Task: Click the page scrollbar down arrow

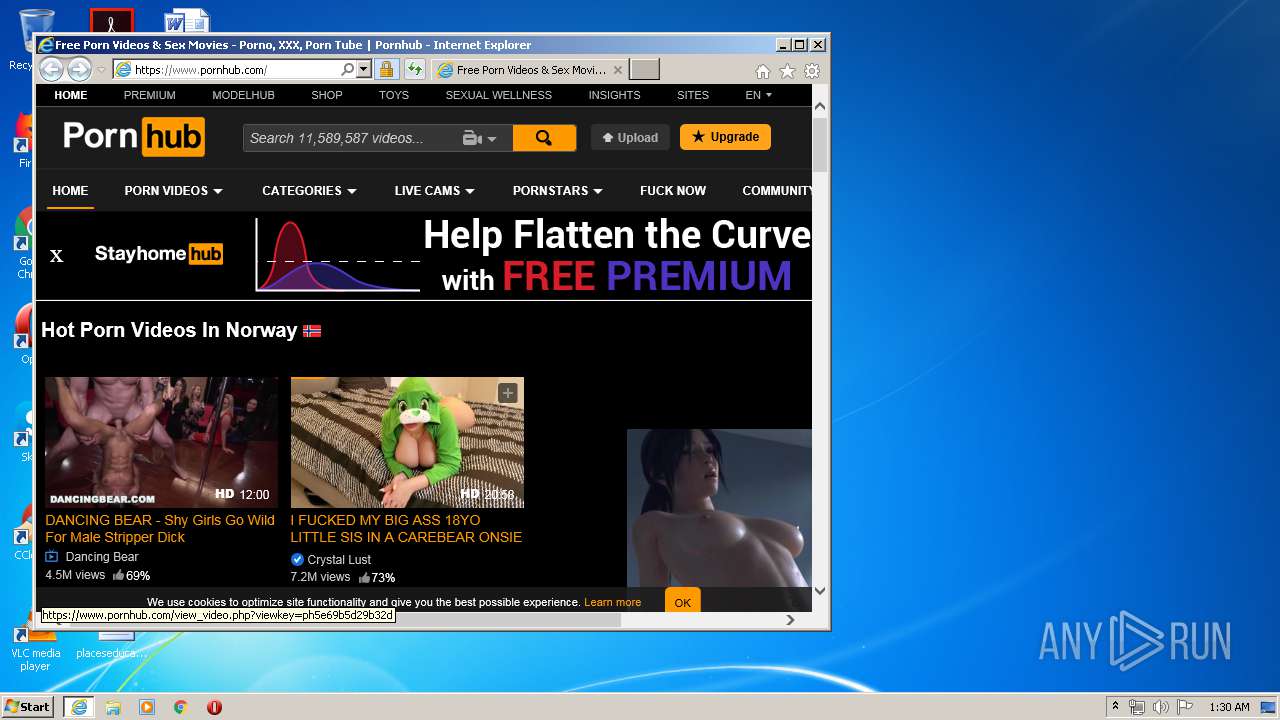Action: [x=820, y=590]
